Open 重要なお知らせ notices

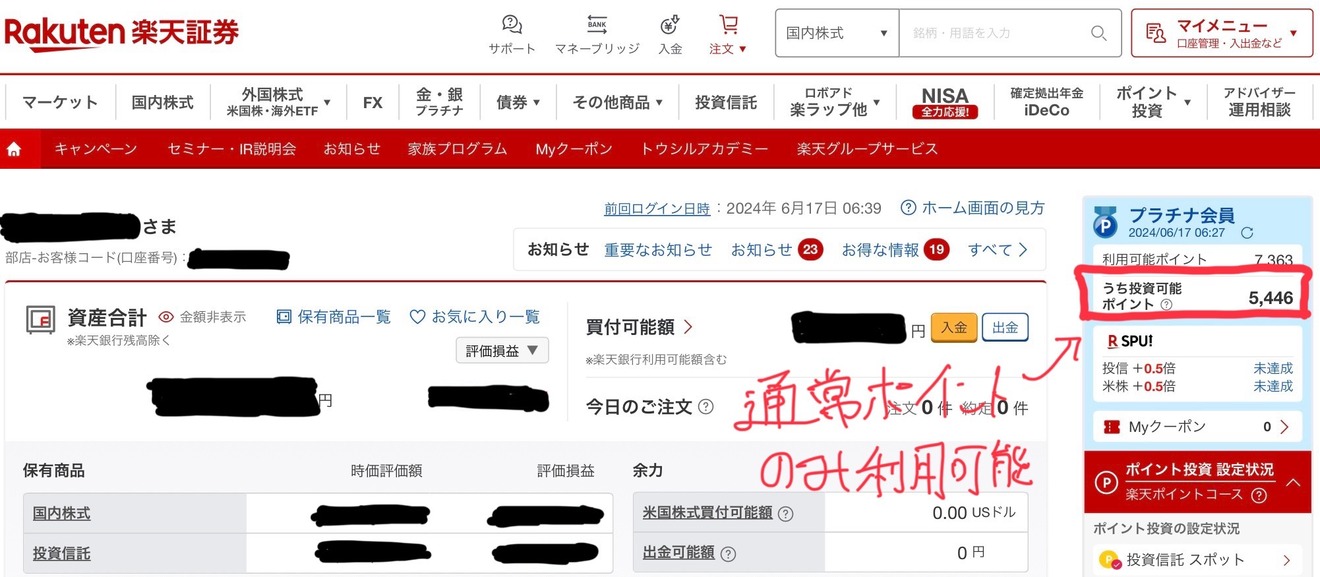tap(658, 250)
